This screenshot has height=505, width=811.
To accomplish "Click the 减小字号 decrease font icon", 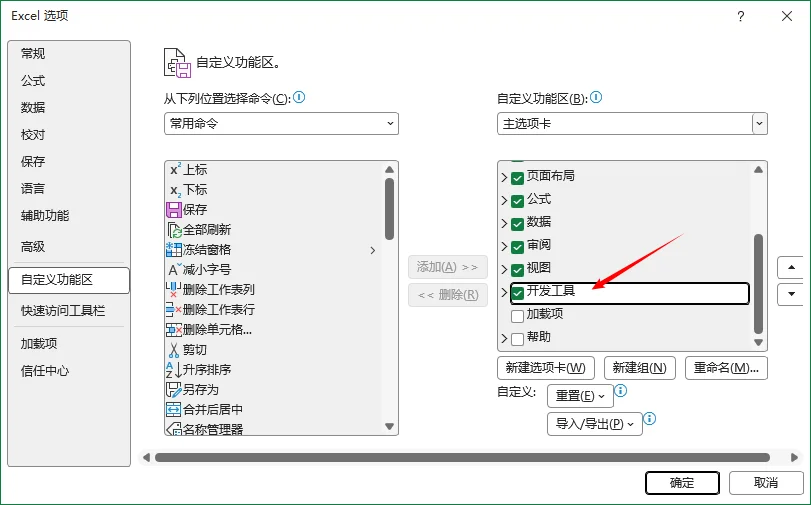I will pos(174,270).
